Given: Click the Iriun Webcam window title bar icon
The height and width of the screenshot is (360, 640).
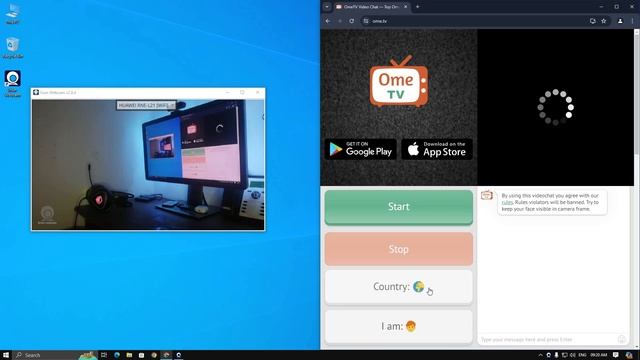Looking at the screenshot, I should 36,92.
